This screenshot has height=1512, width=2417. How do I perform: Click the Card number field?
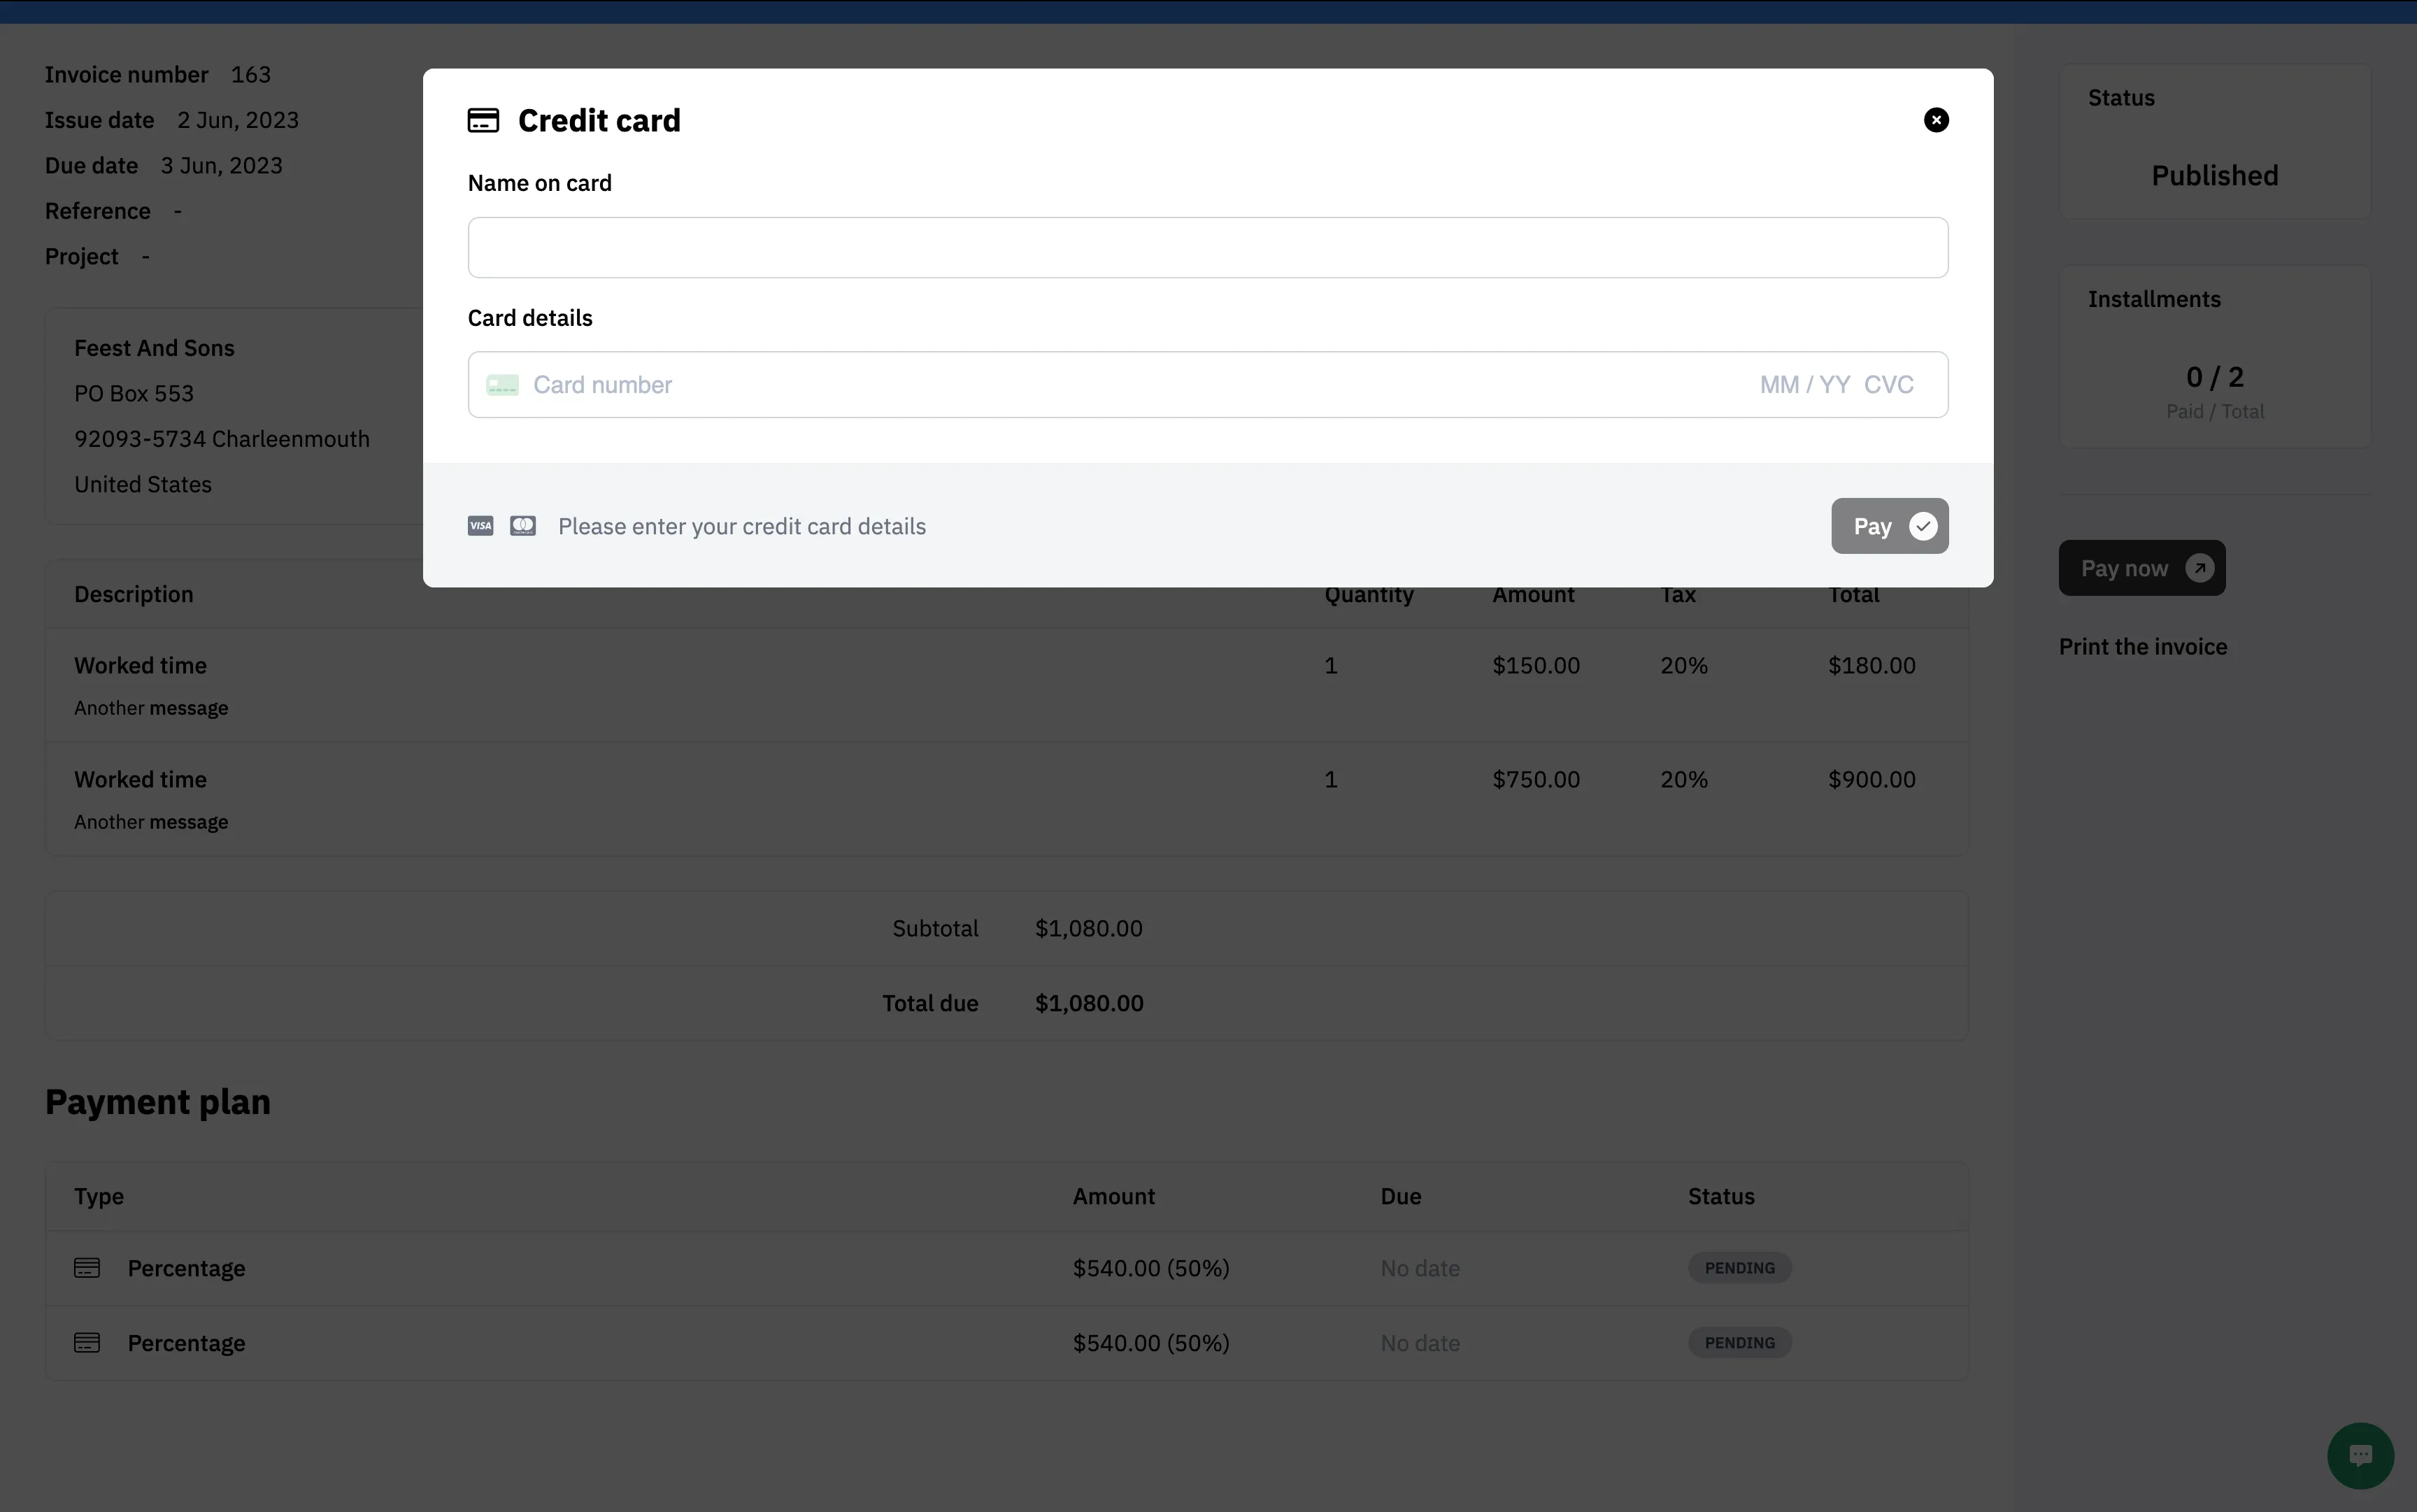pos(1100,385)
